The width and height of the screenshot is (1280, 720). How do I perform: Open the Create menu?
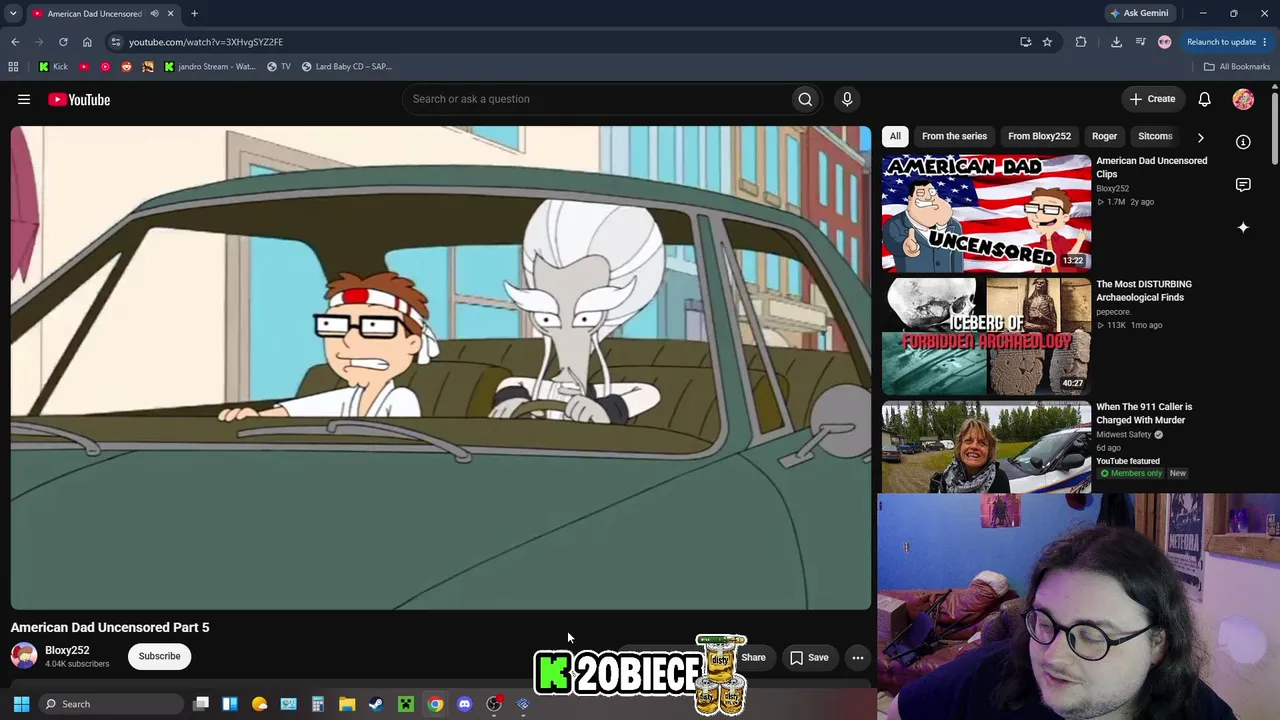1152,99
